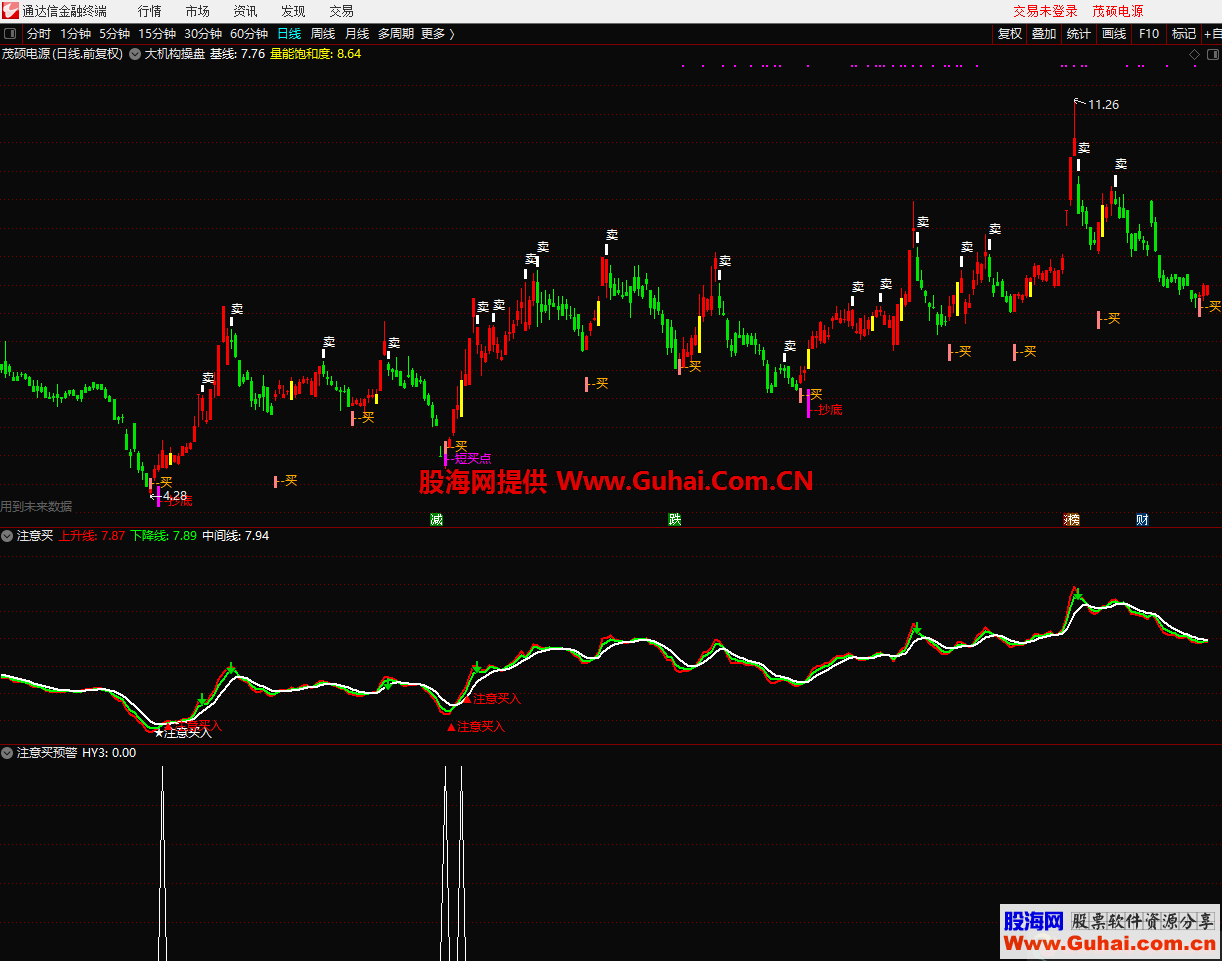Click the 基线: 7.76 indicator value
Screen dimensions: 1222x961
pyautogui.click(x=237, y=54)
